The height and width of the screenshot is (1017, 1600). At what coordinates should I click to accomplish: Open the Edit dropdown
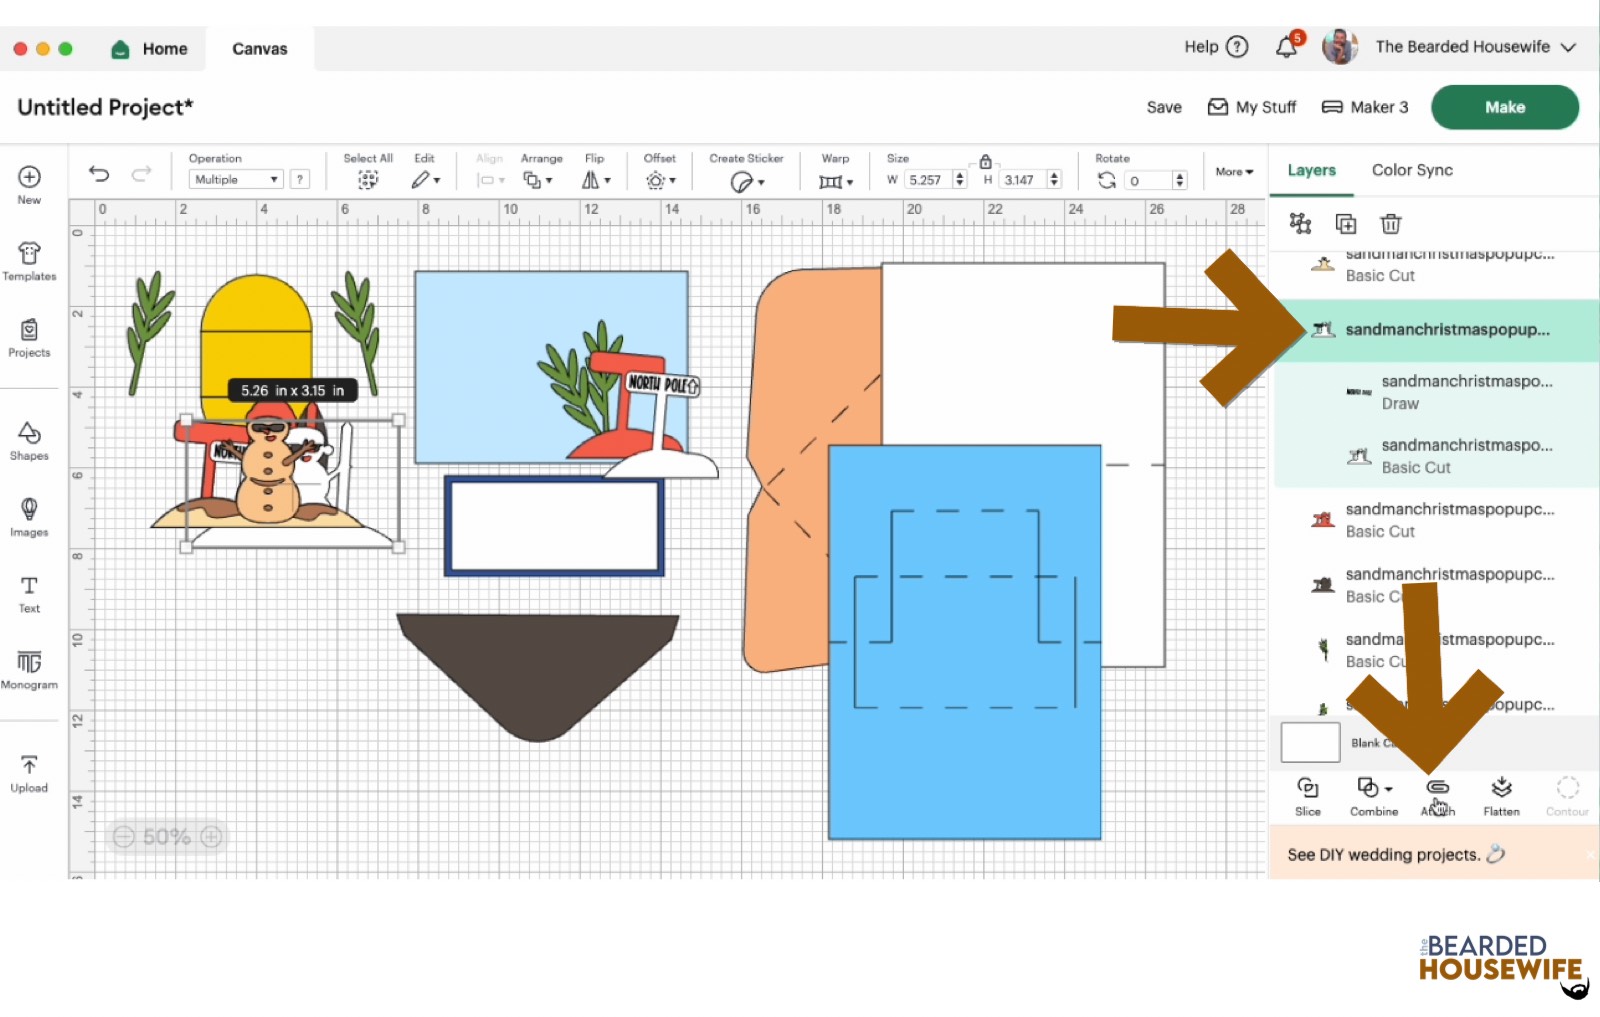(425, 180)
